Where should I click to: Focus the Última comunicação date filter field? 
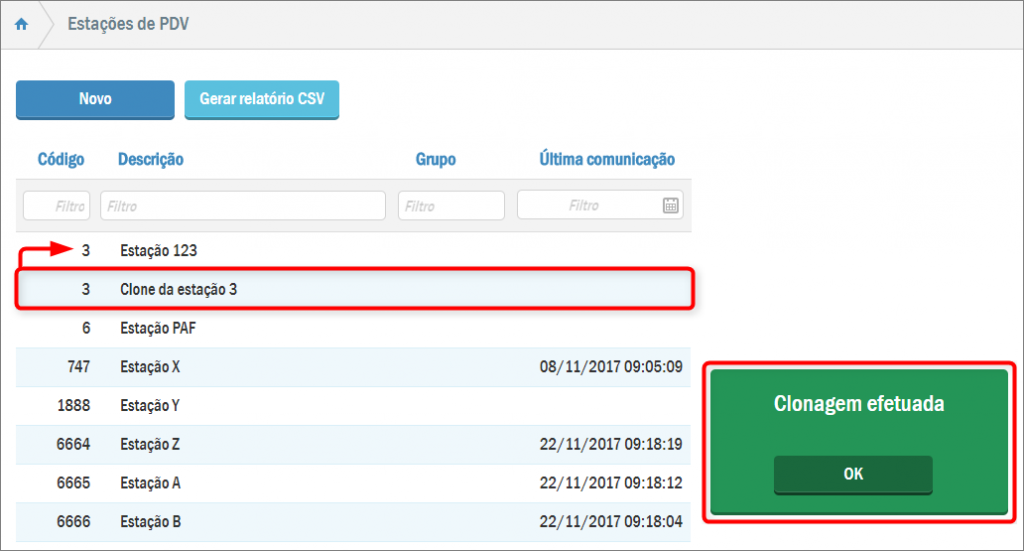588,206
